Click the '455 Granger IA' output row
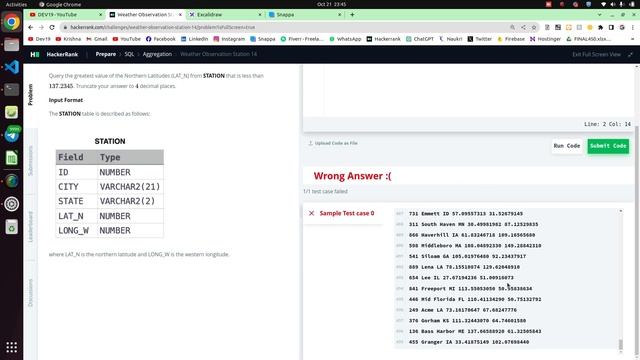 [469, 342]
